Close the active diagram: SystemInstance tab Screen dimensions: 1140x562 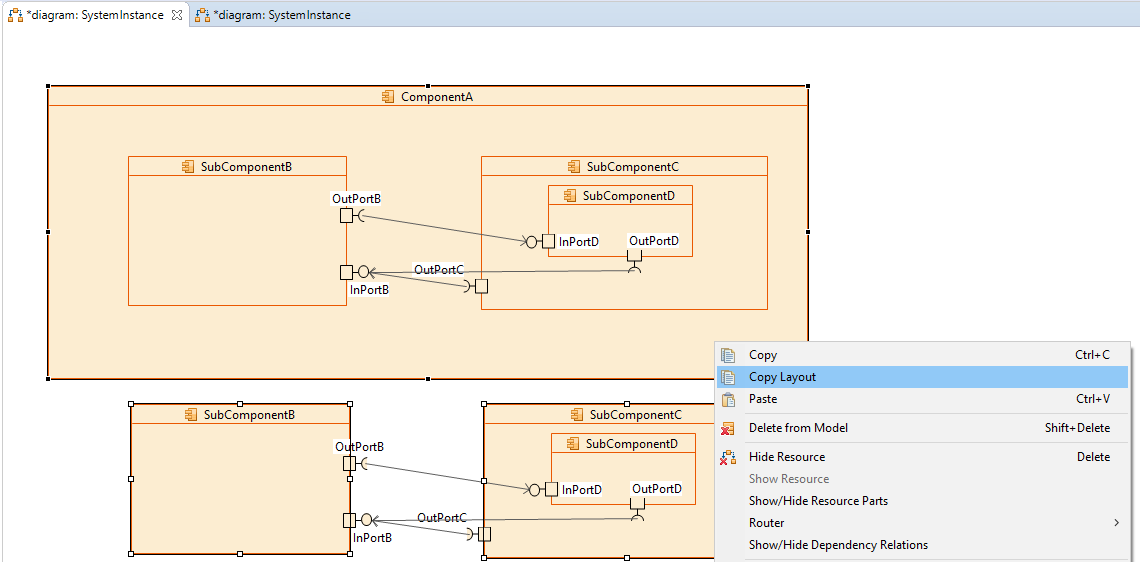(x=177, y=15)
